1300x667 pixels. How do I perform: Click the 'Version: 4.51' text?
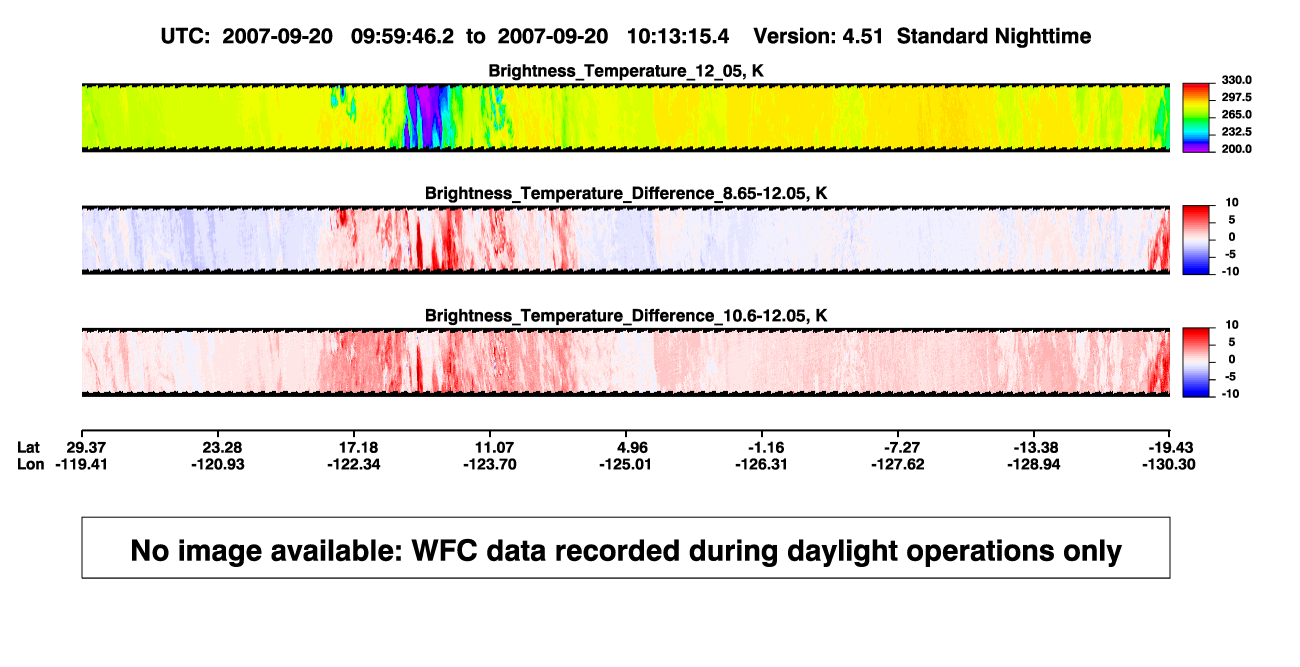pyautogui.click(x=819, y=36)
